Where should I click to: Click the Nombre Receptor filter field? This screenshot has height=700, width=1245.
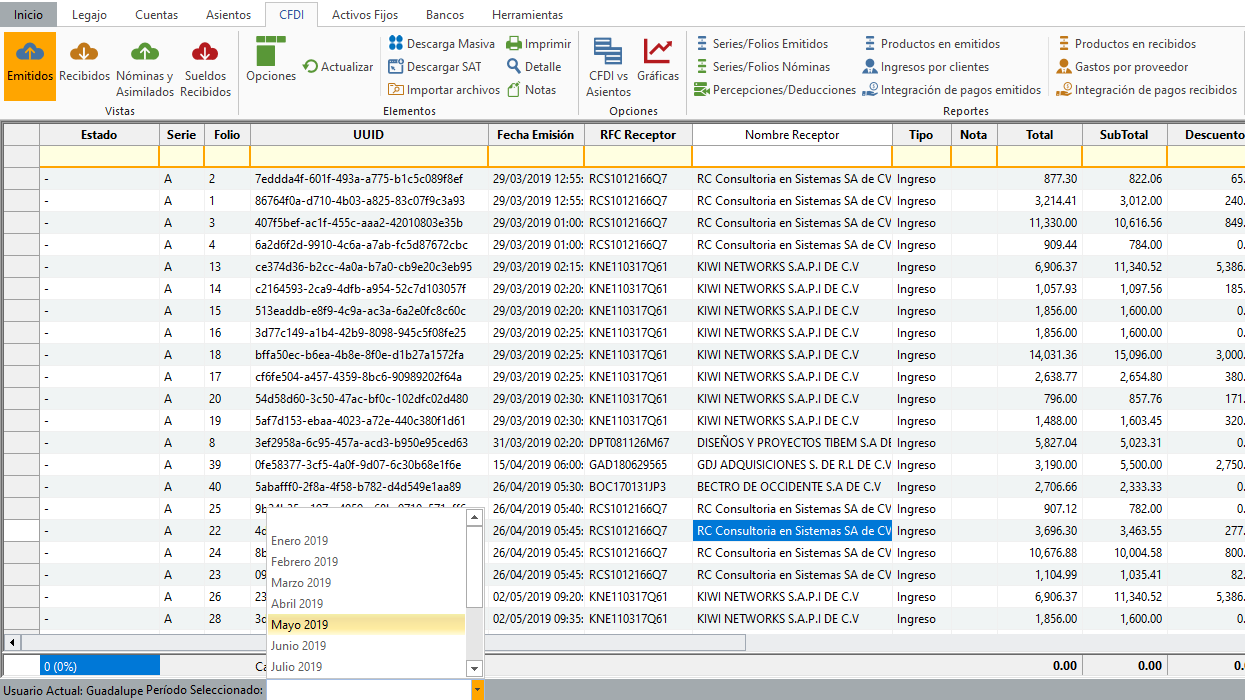791,156
